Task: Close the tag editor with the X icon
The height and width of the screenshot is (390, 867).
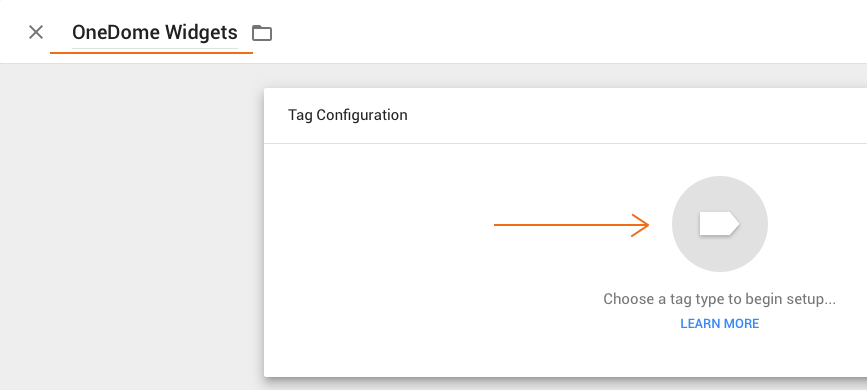Action: point(36,33)
